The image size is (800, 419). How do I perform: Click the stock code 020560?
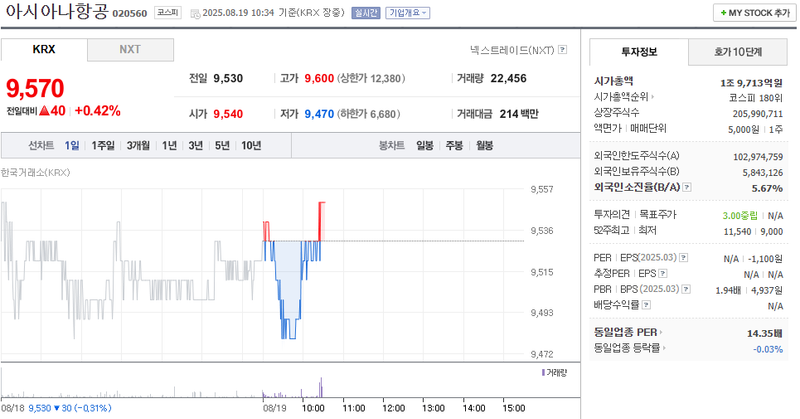130,14
